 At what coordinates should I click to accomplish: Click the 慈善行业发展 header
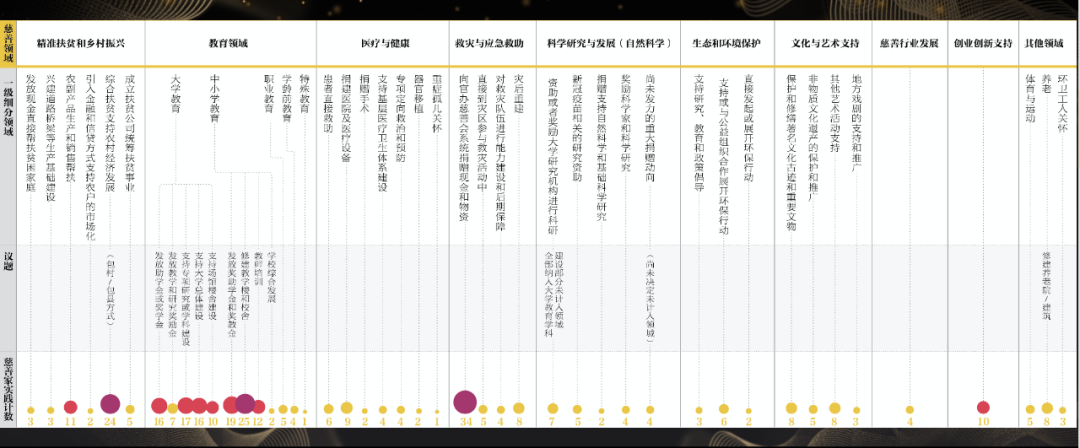click(x=909, y=44)
